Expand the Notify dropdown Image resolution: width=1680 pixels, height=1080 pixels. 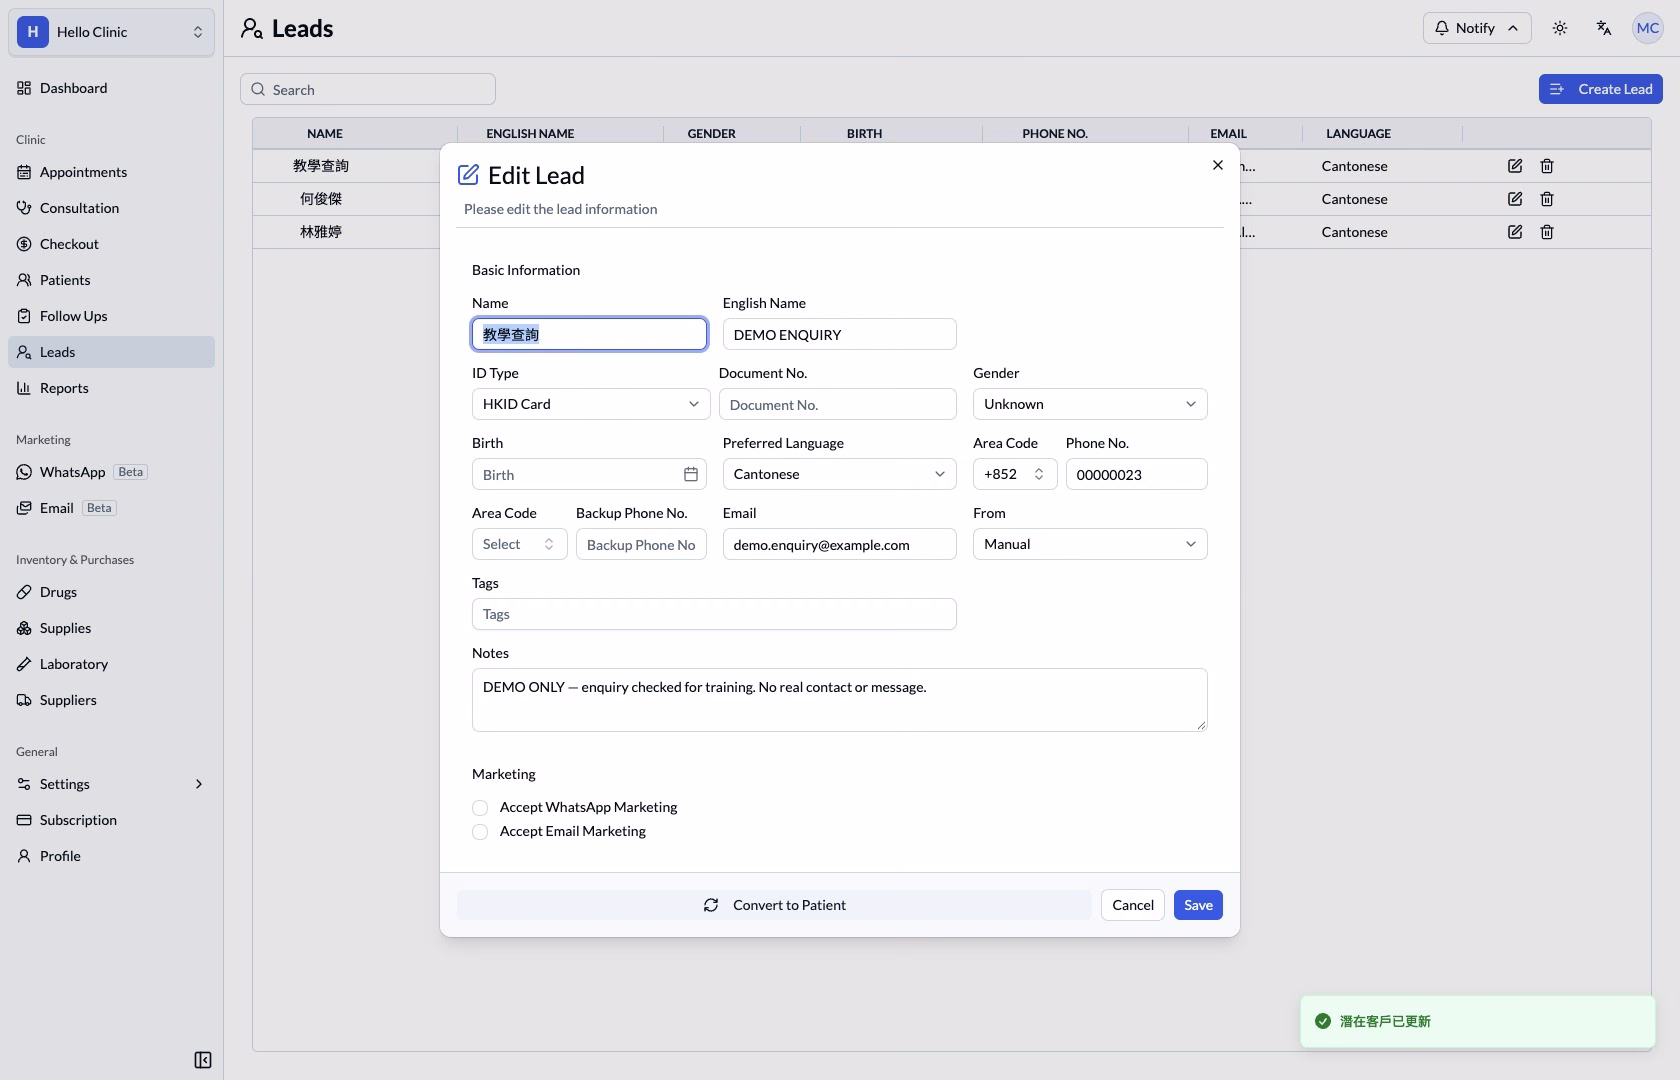(1477, 28)
